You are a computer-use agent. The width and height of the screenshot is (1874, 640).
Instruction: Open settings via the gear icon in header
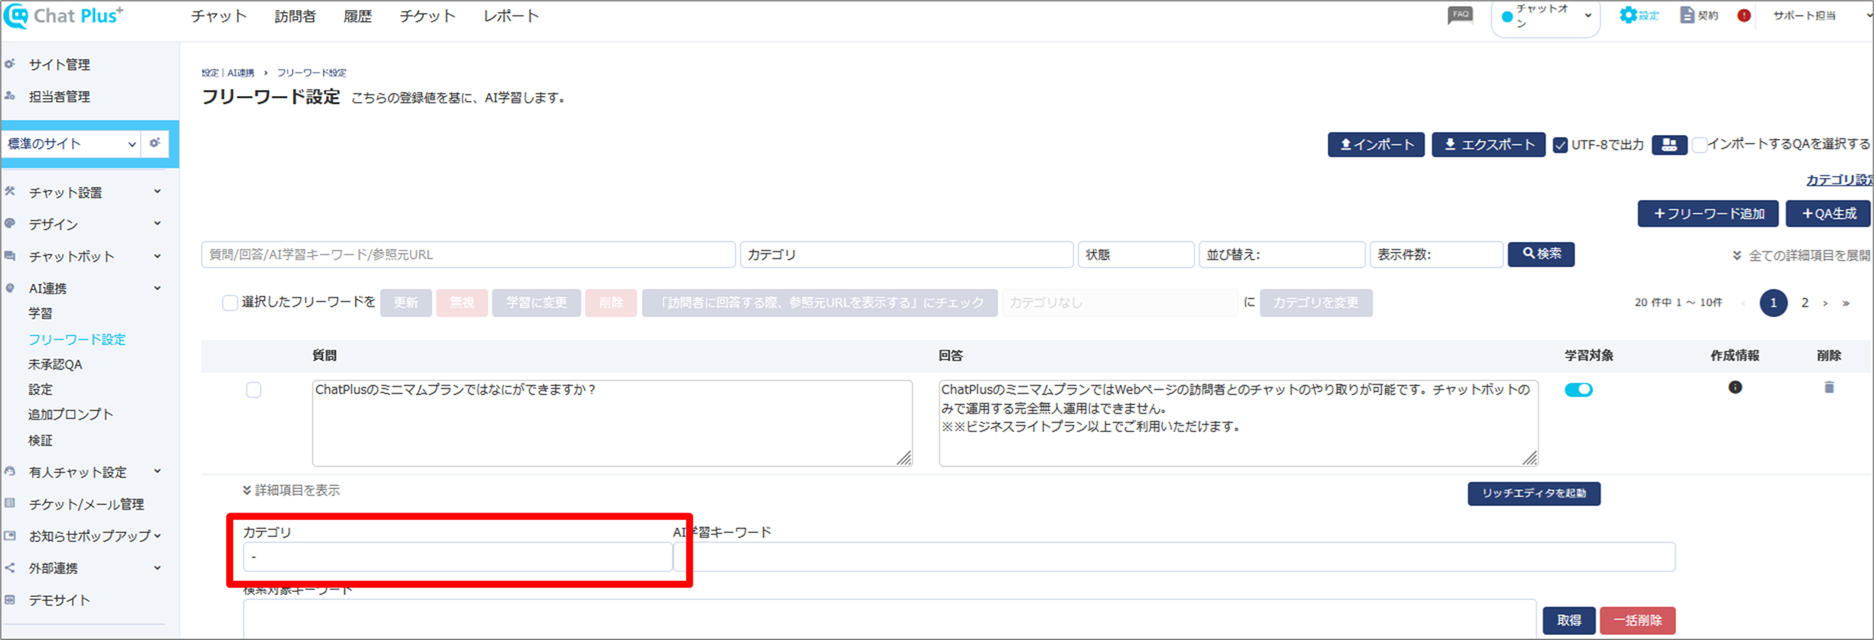pos(1639,15)
